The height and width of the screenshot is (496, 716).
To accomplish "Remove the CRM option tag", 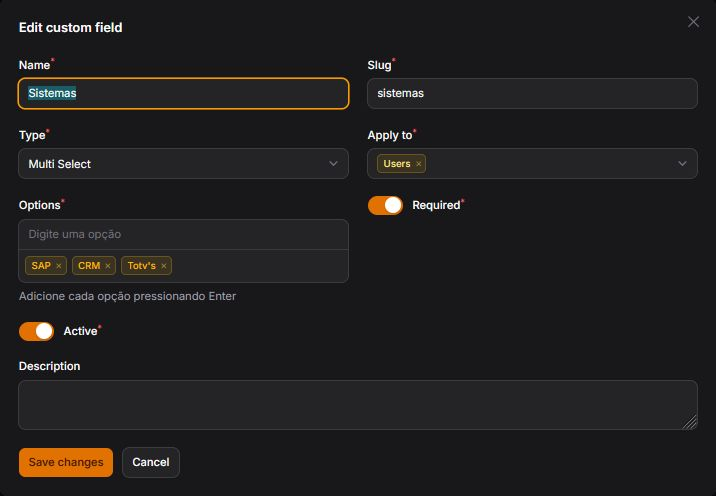I will coord(108,266).
